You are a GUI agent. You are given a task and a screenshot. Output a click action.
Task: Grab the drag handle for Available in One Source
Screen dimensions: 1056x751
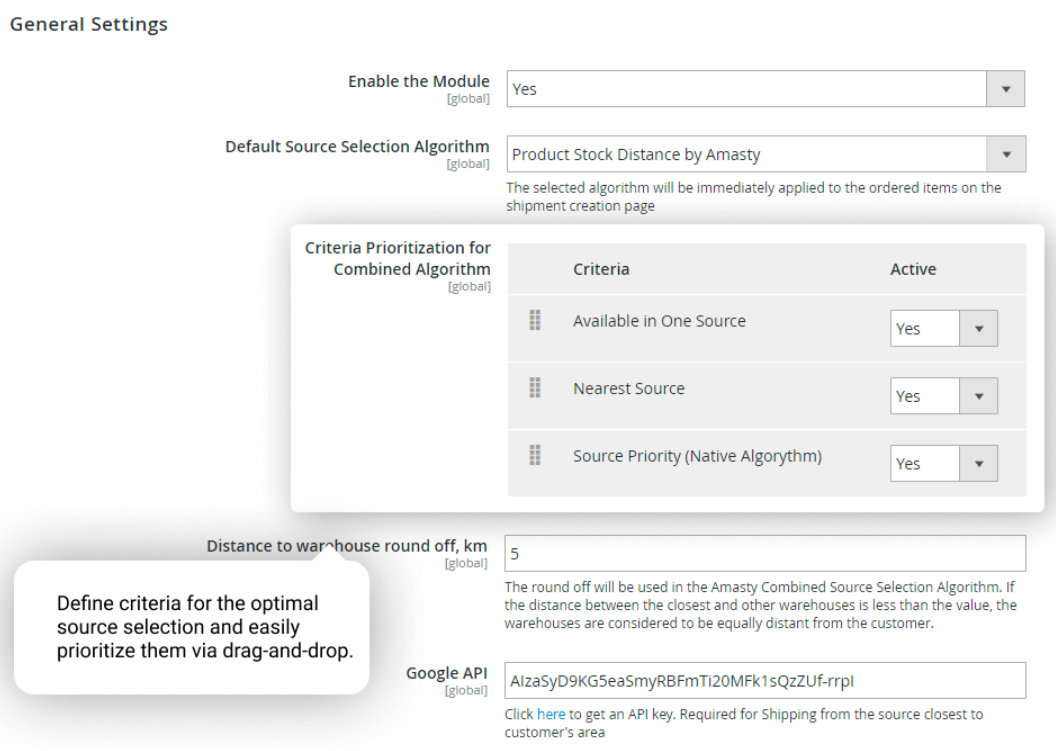point(535,321)
